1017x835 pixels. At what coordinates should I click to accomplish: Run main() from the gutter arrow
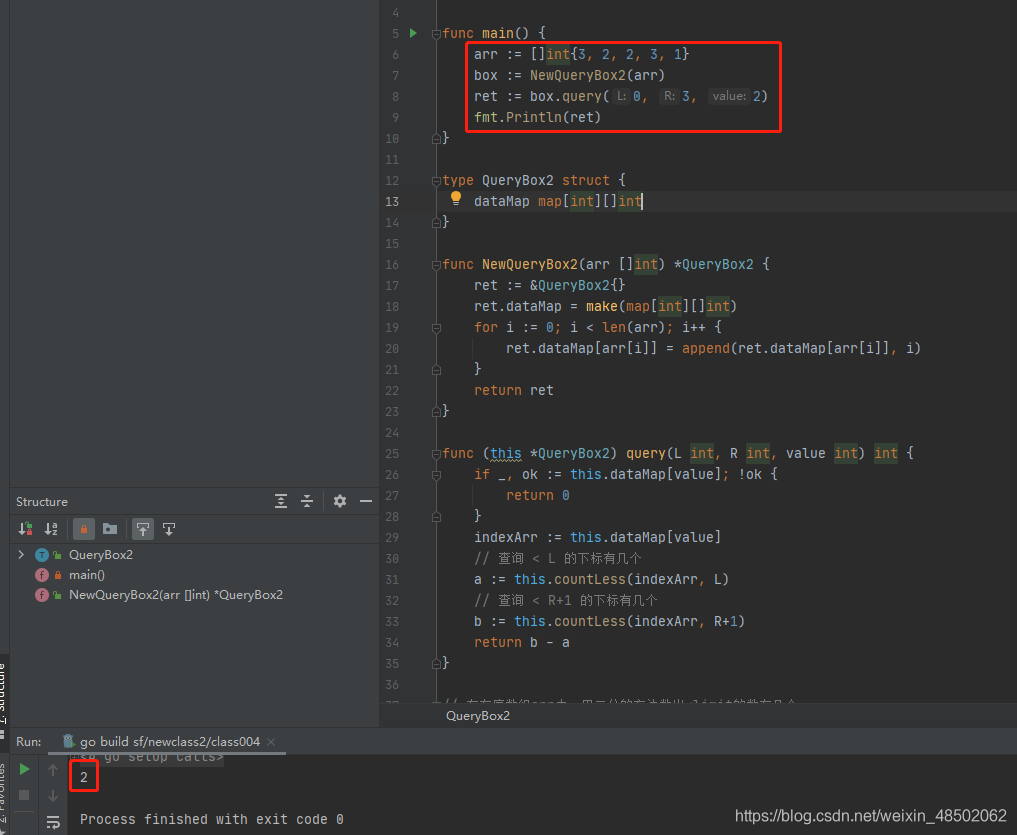click(x=413, y=32)
